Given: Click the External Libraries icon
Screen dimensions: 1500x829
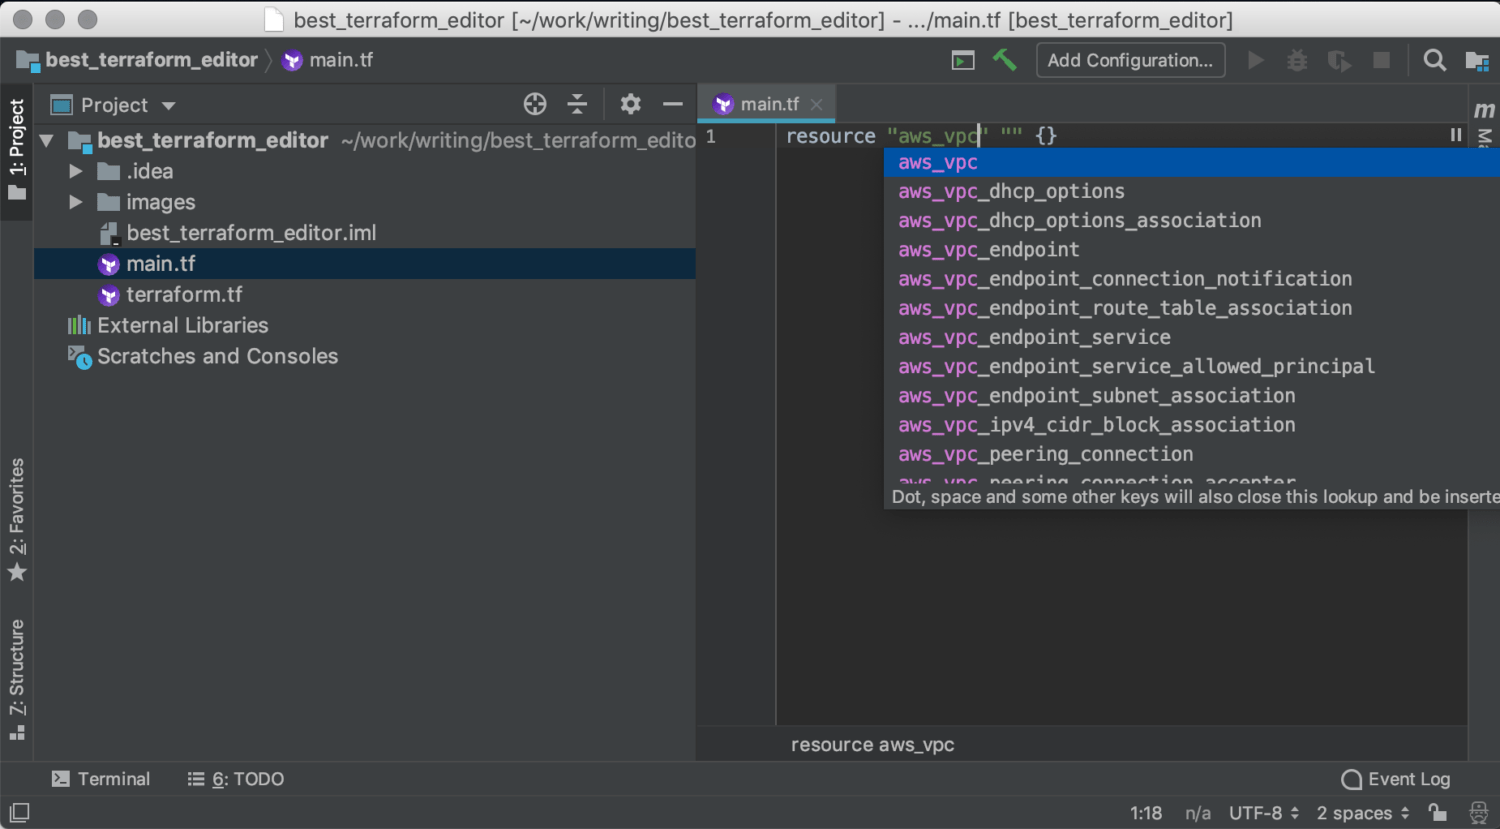Looking at the screenshot, I should (79, 325).
